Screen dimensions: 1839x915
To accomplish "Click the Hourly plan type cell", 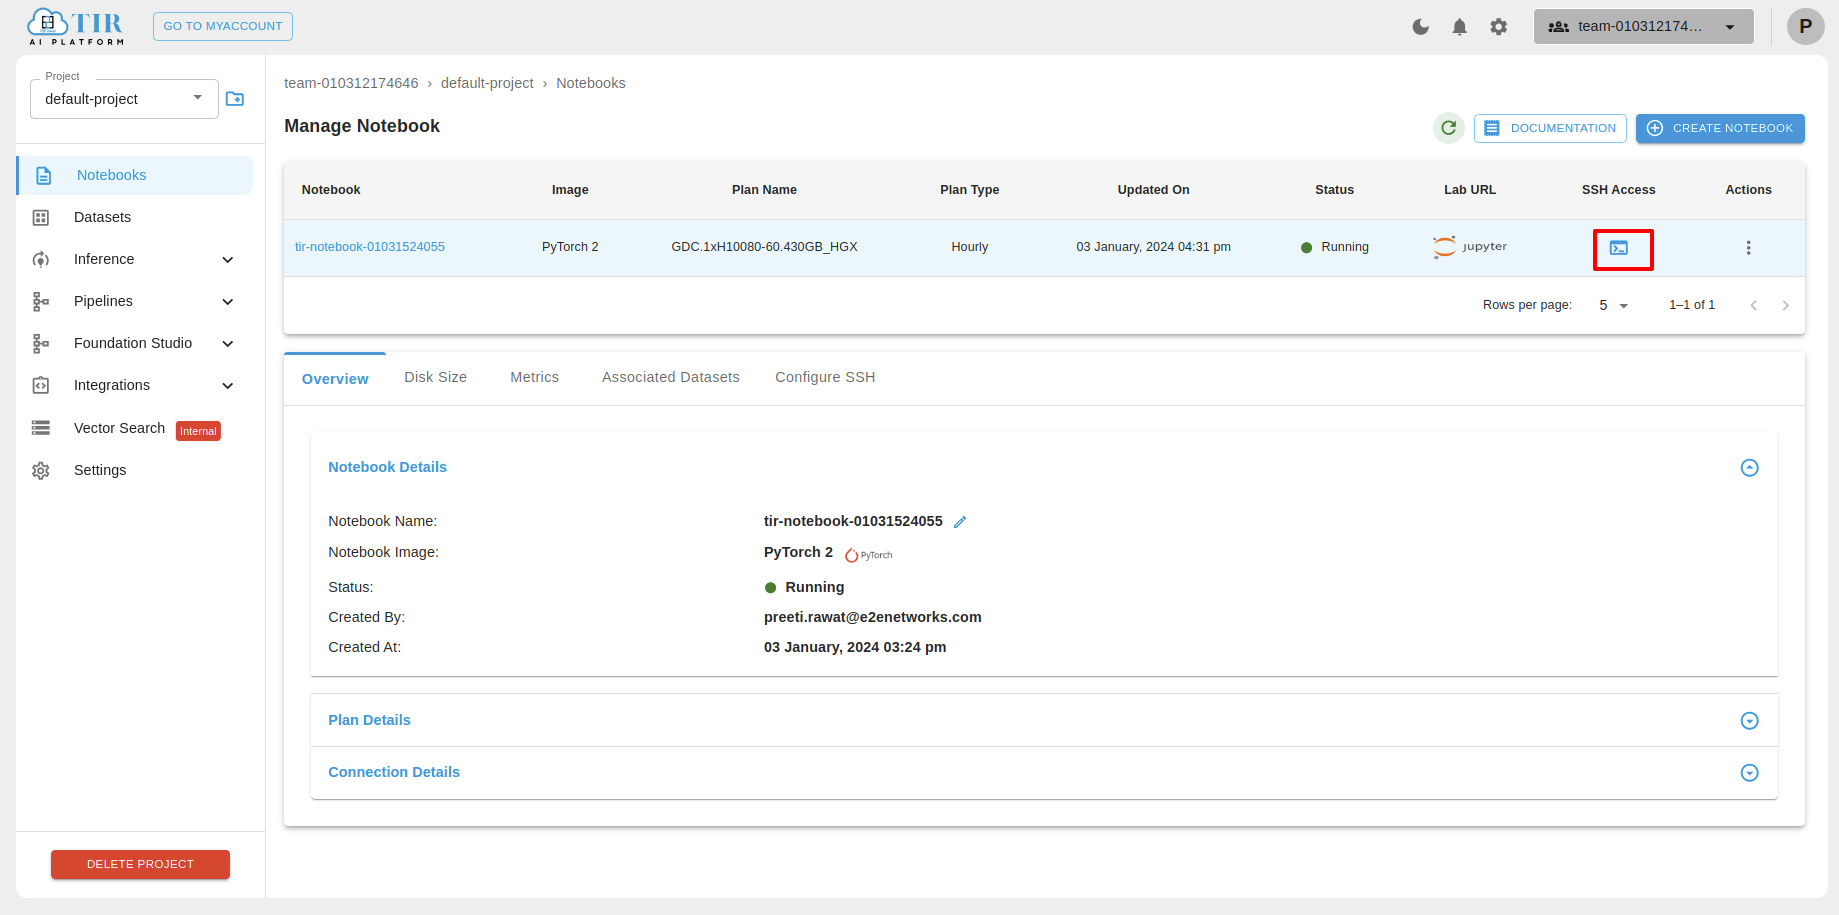I will 969,247.
